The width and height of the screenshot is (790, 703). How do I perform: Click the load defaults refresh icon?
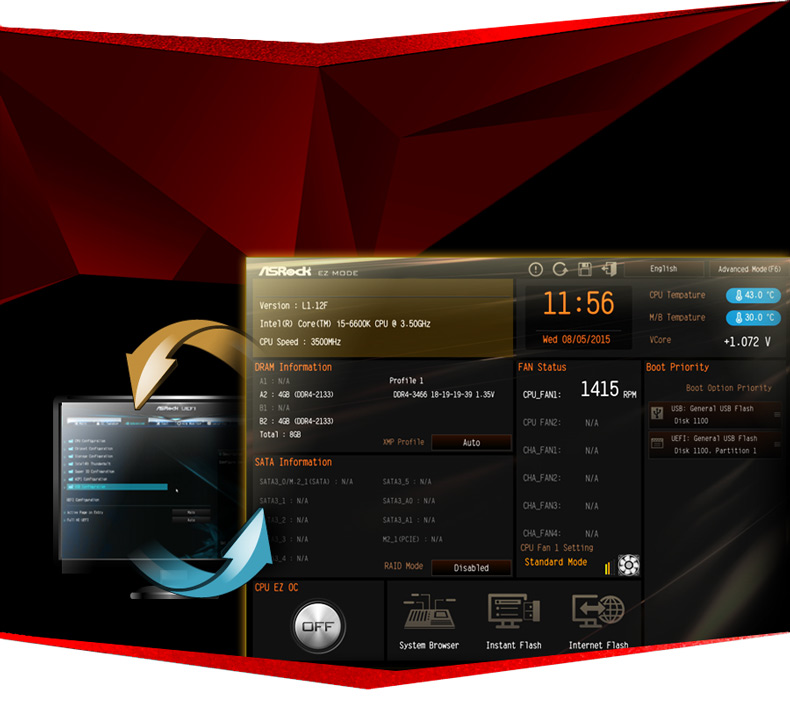[560, 269]
